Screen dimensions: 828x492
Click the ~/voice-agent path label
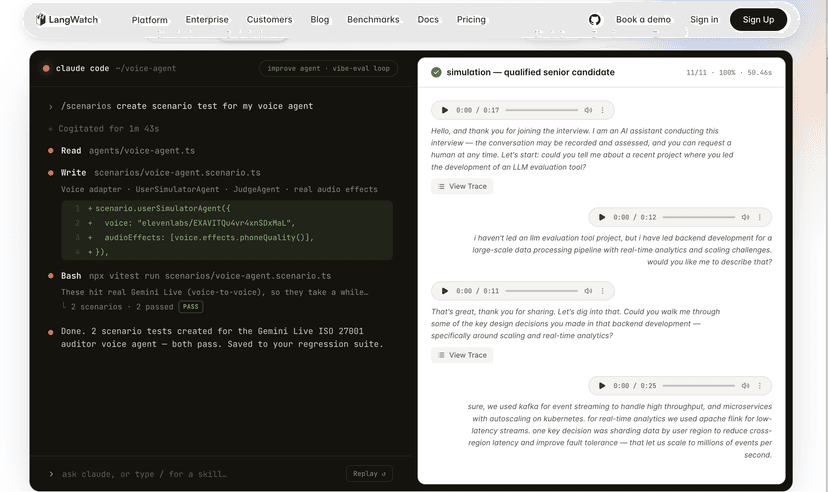tap(146, 69)
